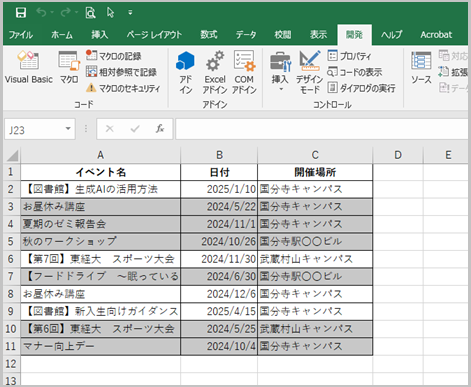Switch to the ページレイアウト tab
The height and width of the screenshot is (387, 471).
tap(154, 35)
